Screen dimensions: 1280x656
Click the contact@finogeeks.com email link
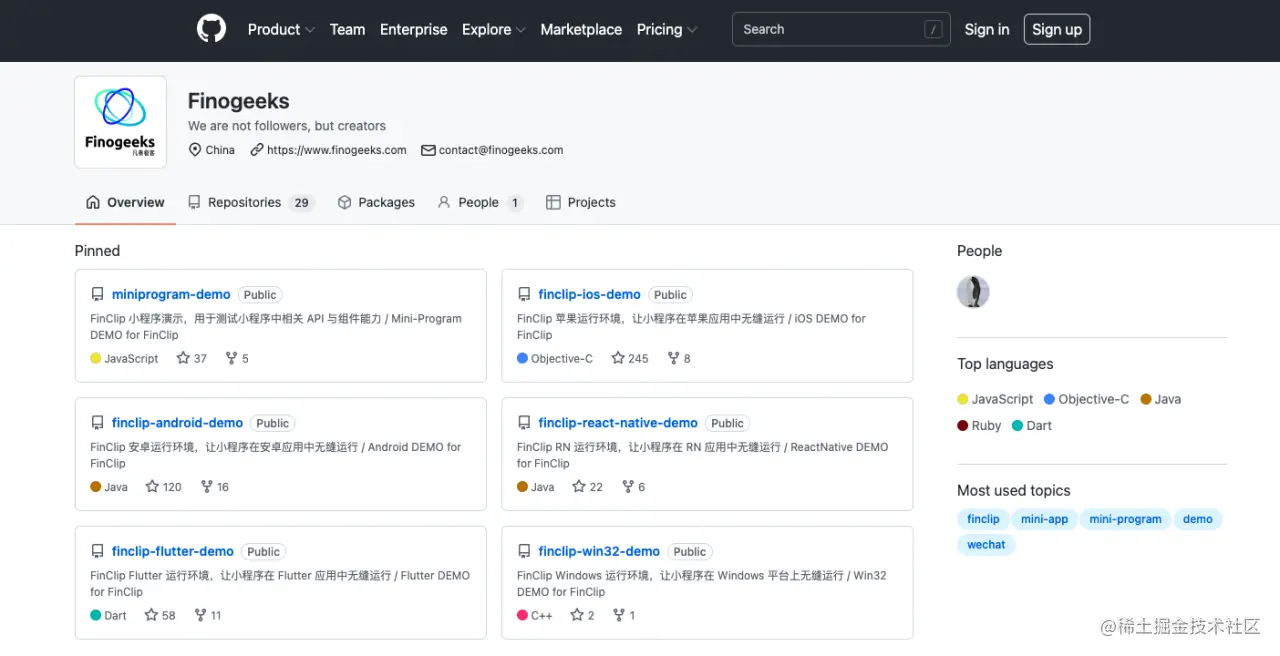pos(501,150)
